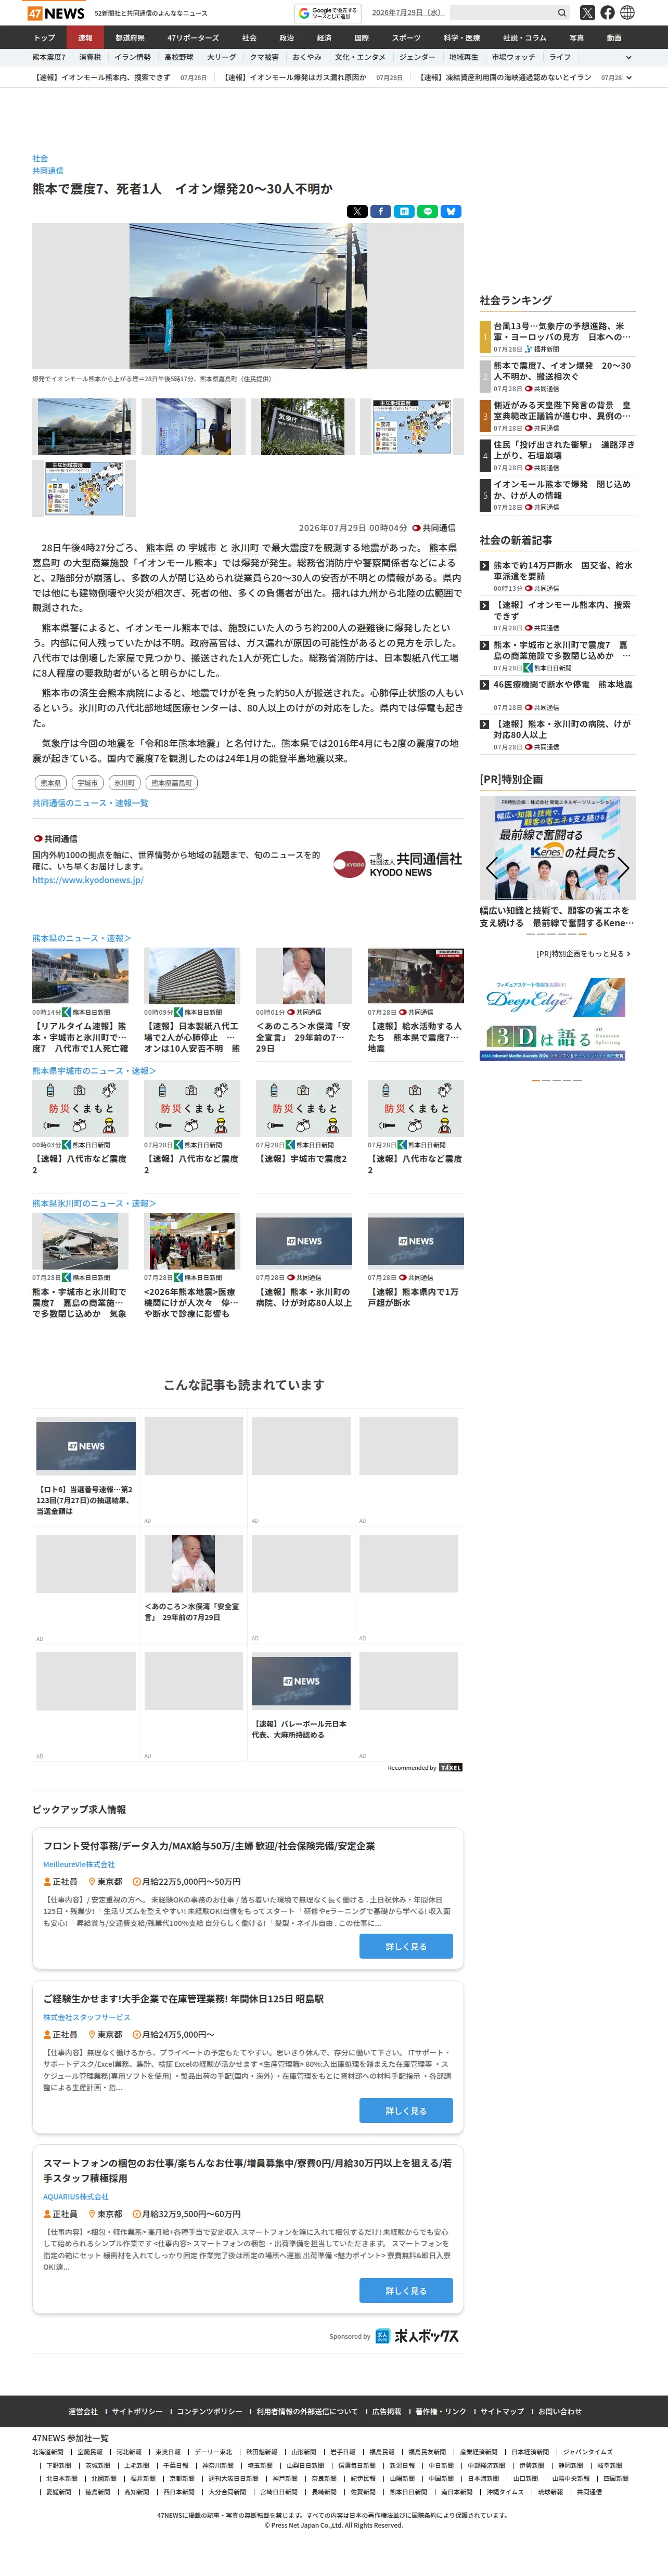Open the 【速報】熊本県内で1万戸超が断水 card

[x=416, y=1262]
